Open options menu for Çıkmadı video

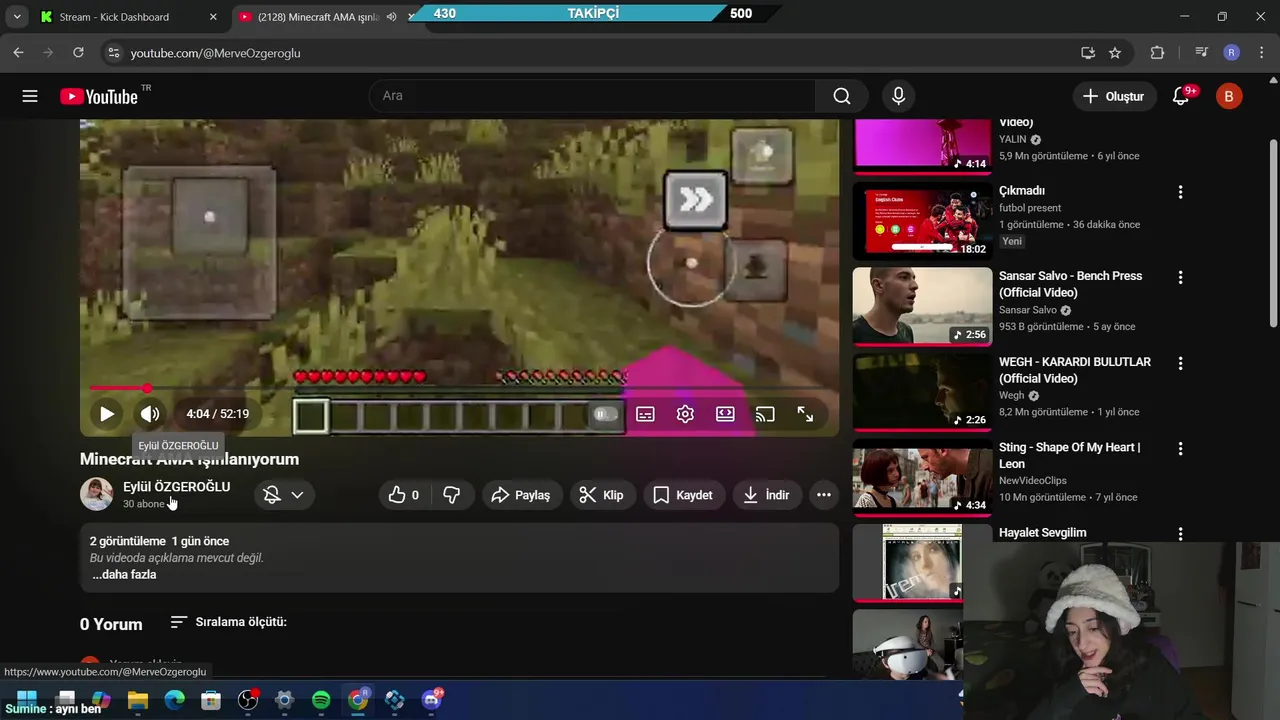(x=1180, y=192)
